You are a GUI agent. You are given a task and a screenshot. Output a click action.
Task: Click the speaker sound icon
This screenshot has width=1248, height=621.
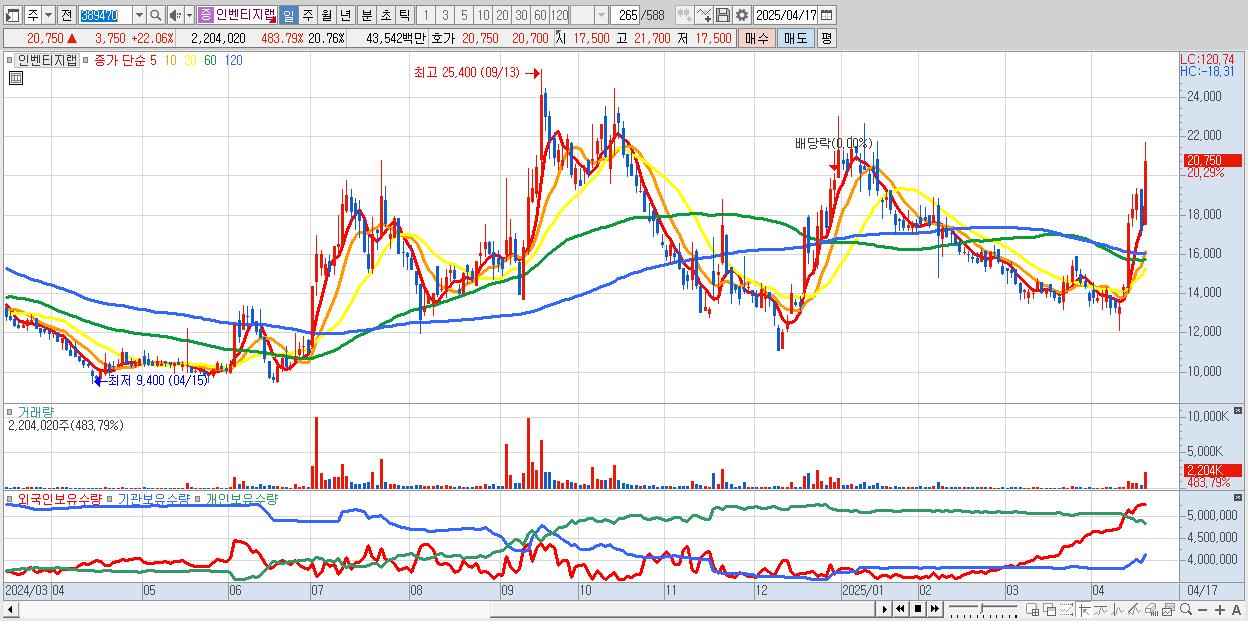click(175, 15)
